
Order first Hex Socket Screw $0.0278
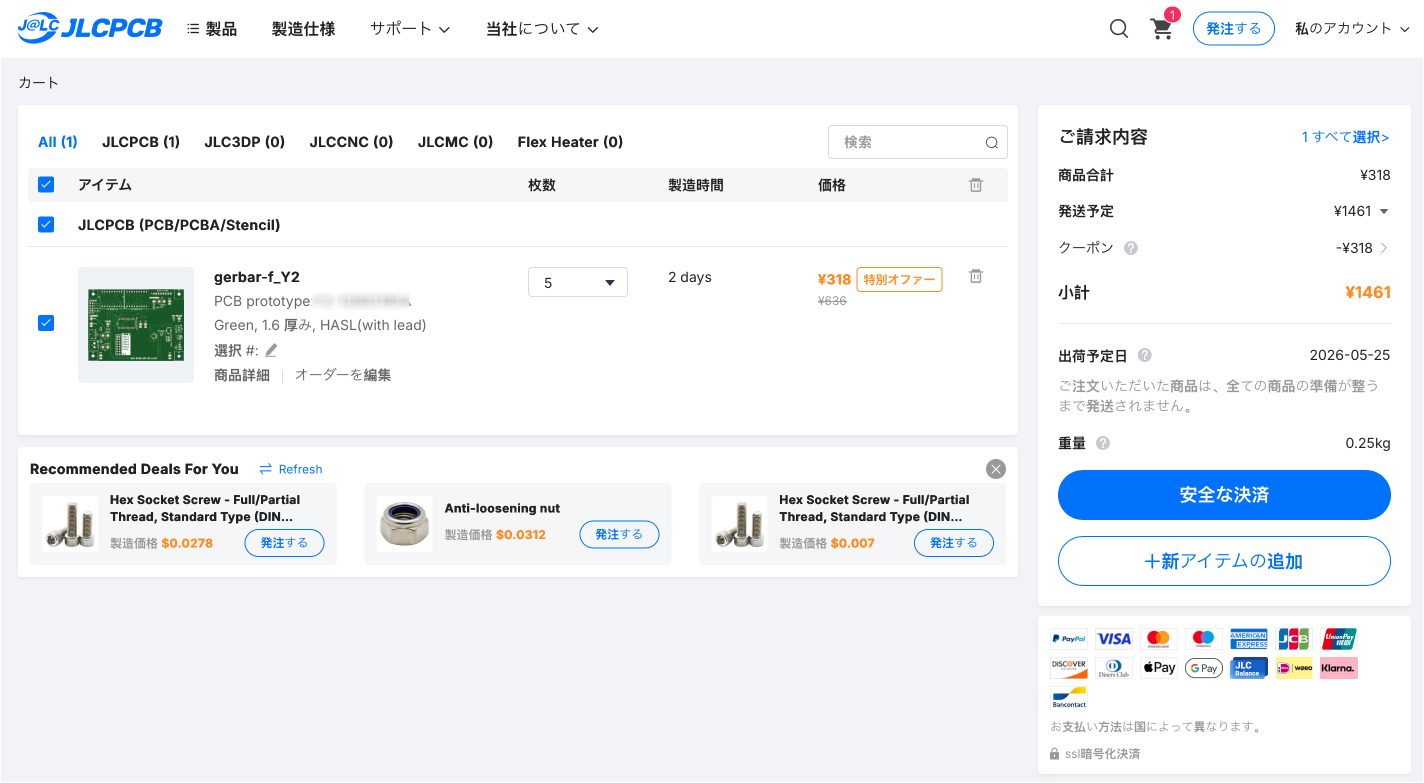(x=284, y=543)
